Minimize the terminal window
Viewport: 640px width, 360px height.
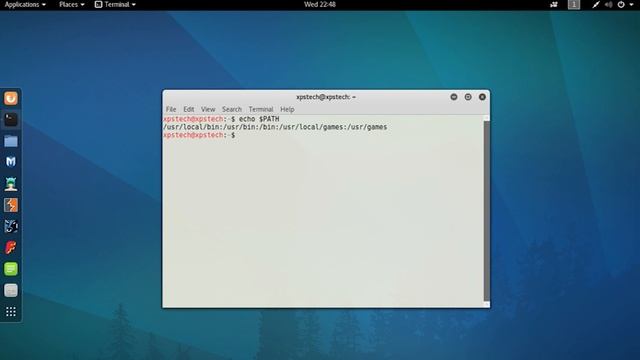(x=453, y=97)
